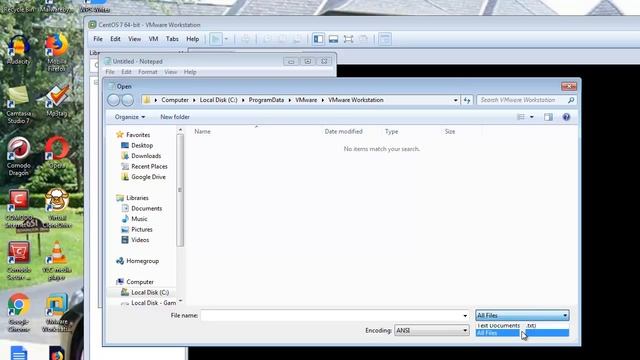Change view with the views icon
This screenshot has width=640, height=360.
[521, 117]
